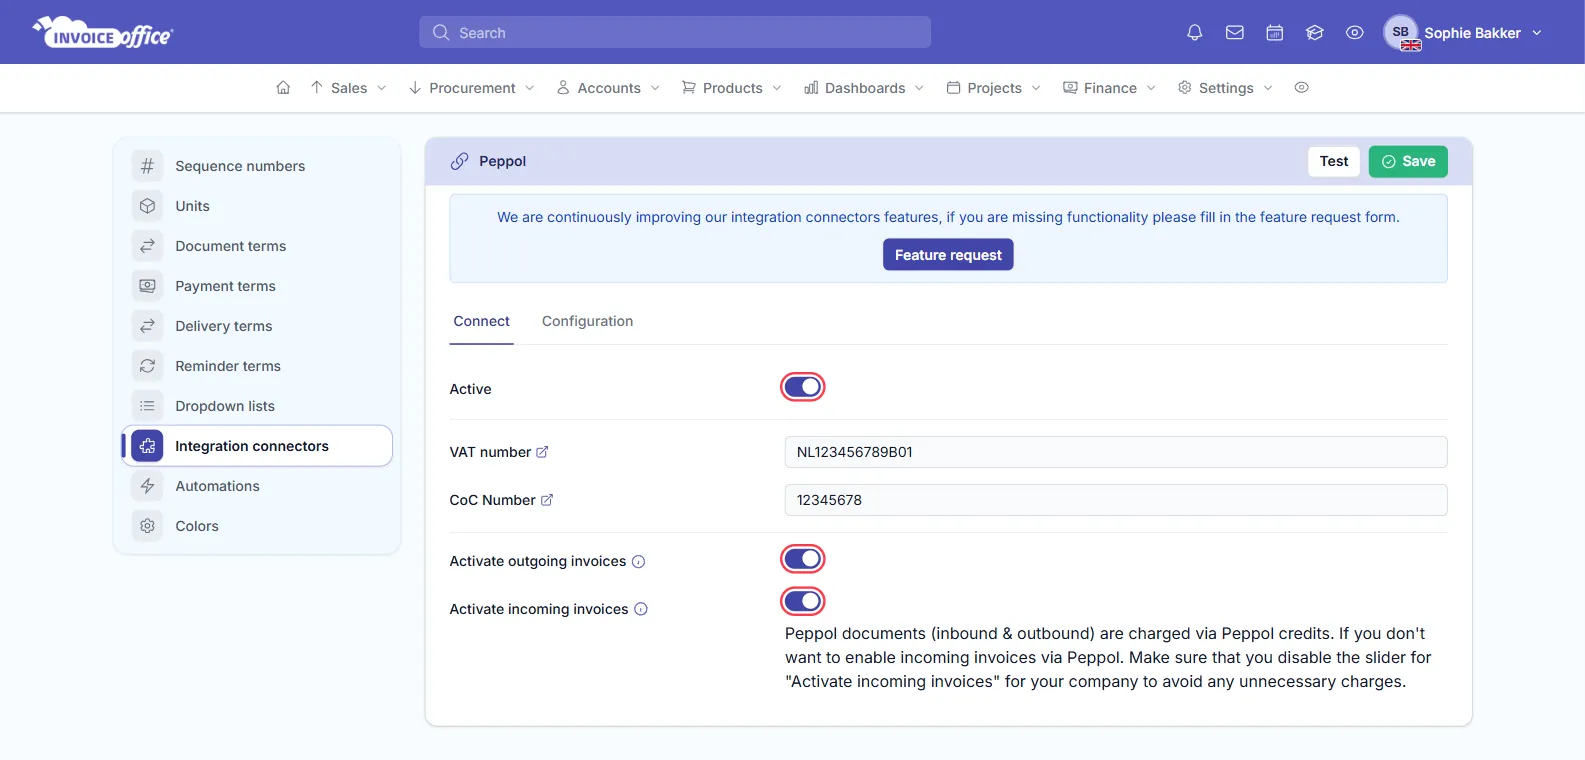Expand the Procurement menu
This screenshot has height=760, width=1585.
tap(471, 88)
